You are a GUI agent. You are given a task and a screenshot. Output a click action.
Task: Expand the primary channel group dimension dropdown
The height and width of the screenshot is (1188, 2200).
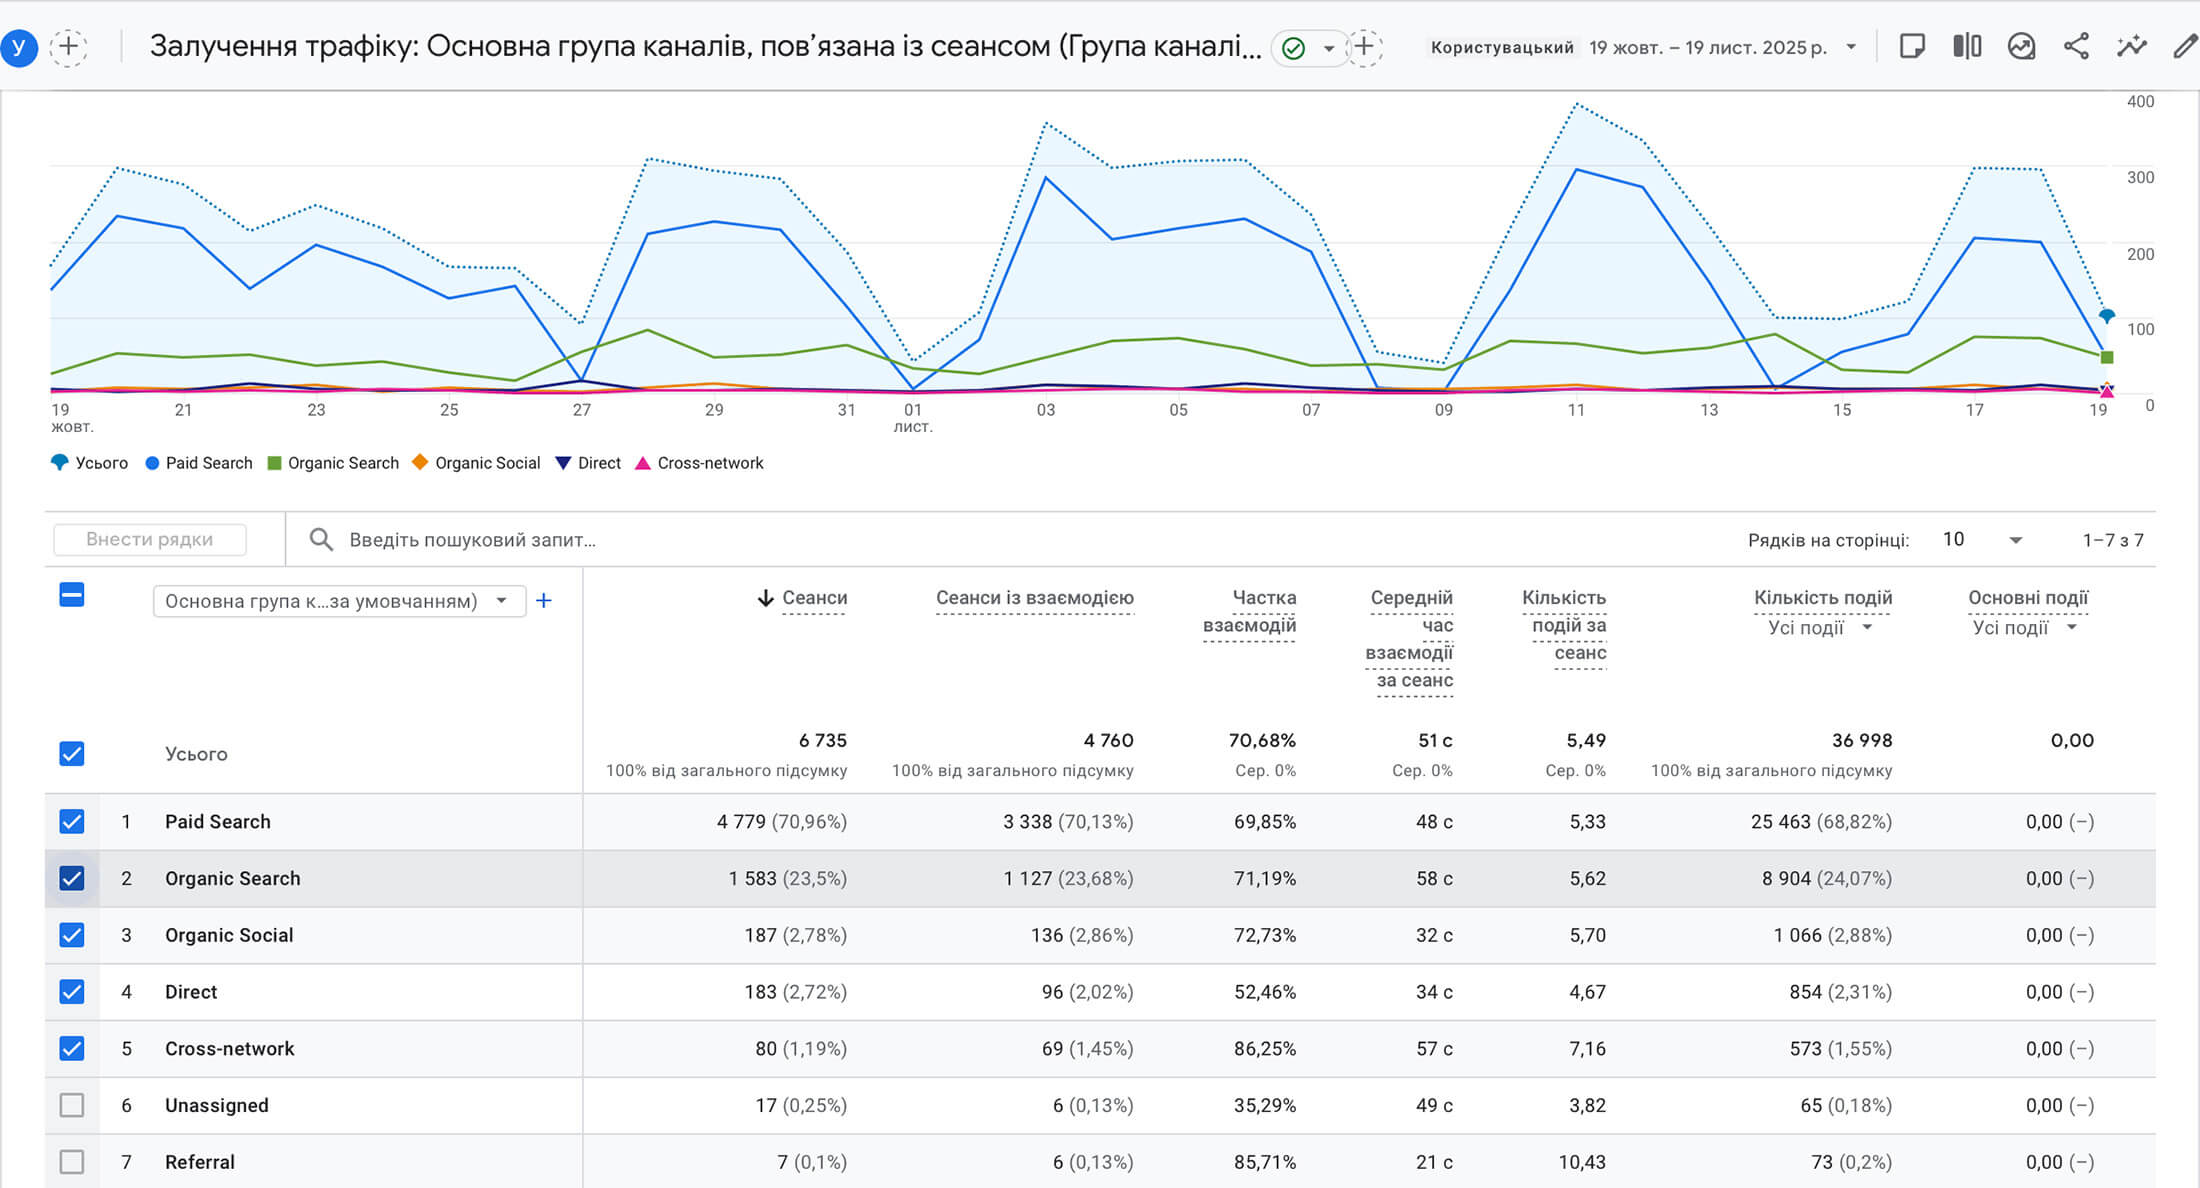coord(339,601)
